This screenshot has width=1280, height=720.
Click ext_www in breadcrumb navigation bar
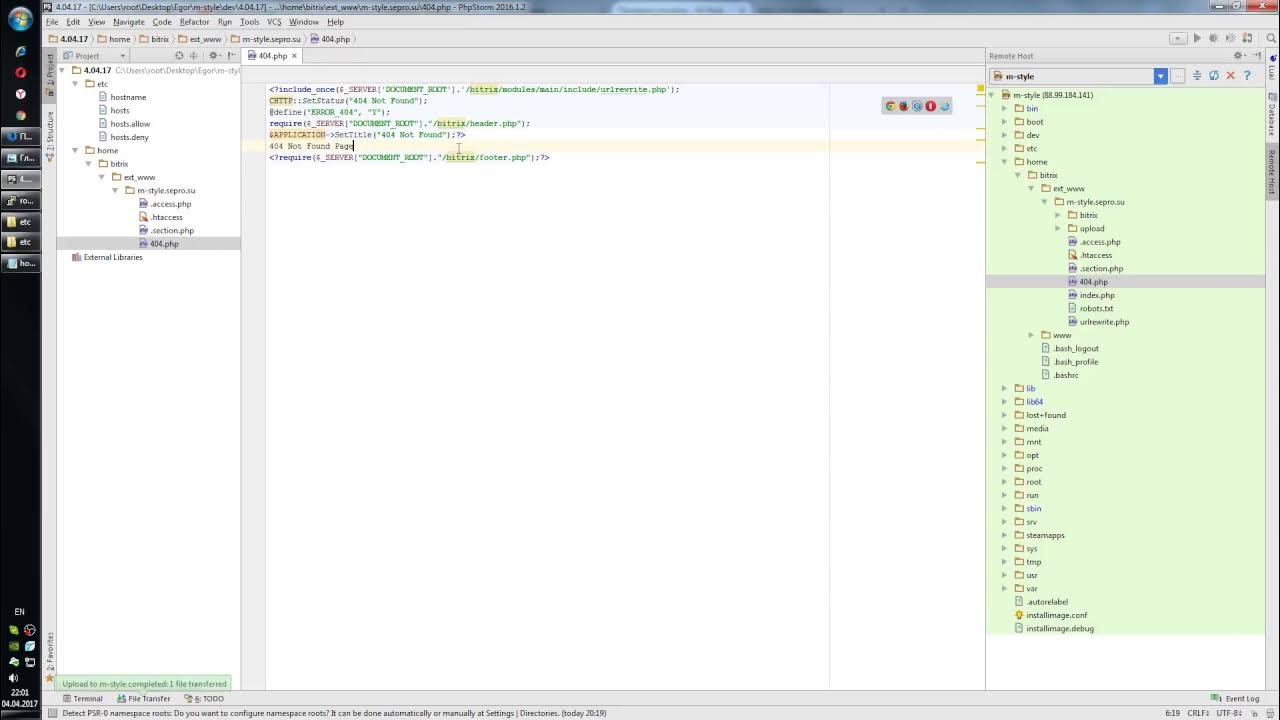pos(200,39)
